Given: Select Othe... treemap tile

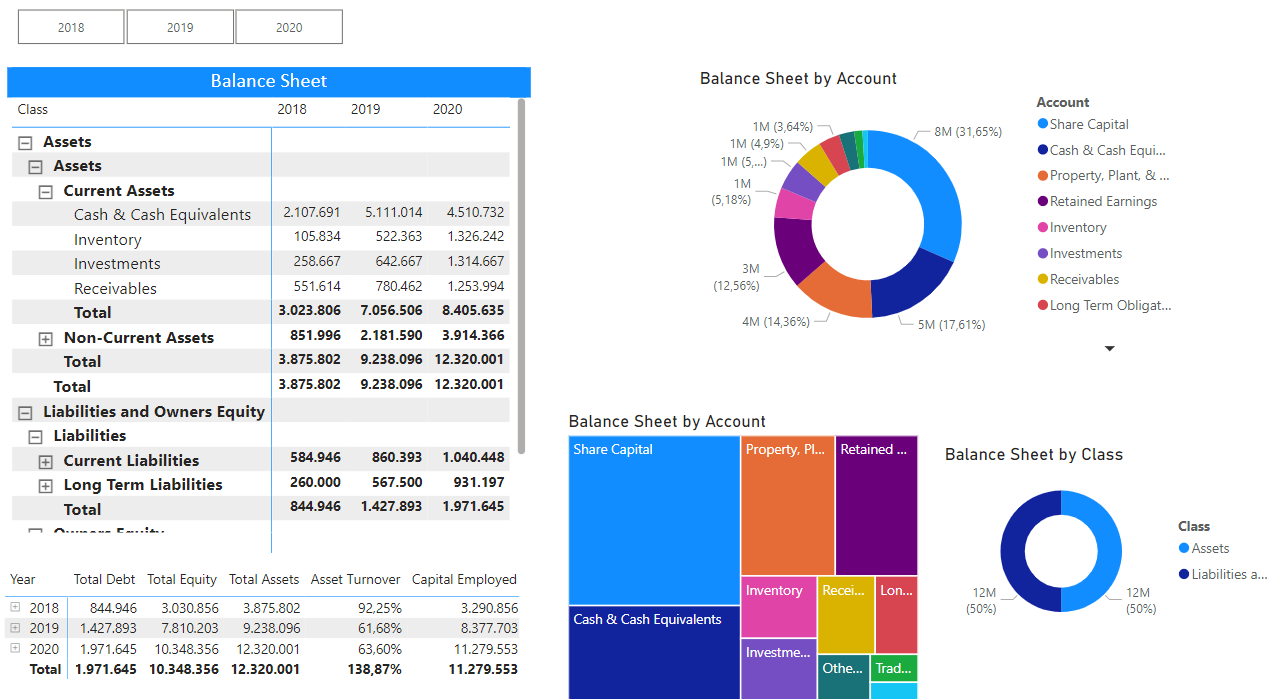Looking at the screenshot, I should tap(843, 677).
